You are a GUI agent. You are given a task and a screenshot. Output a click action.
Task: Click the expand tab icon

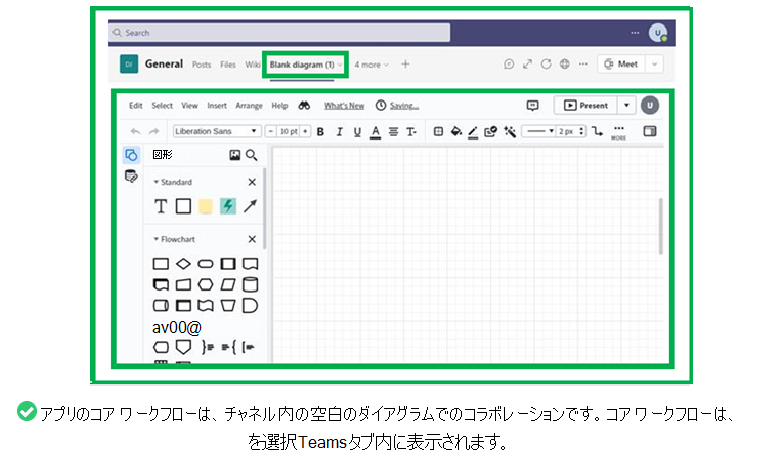(x=527, y=64)
